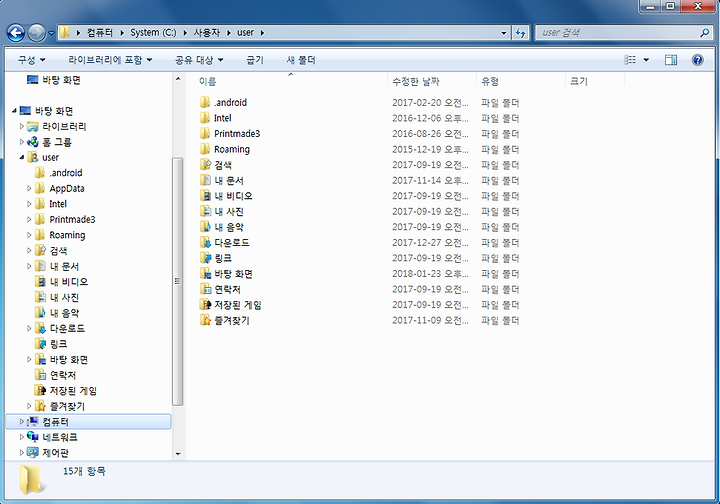720x504 pixels.
Task: Select the 즐겨찾기 folder icon in file list
Action: 205,320
